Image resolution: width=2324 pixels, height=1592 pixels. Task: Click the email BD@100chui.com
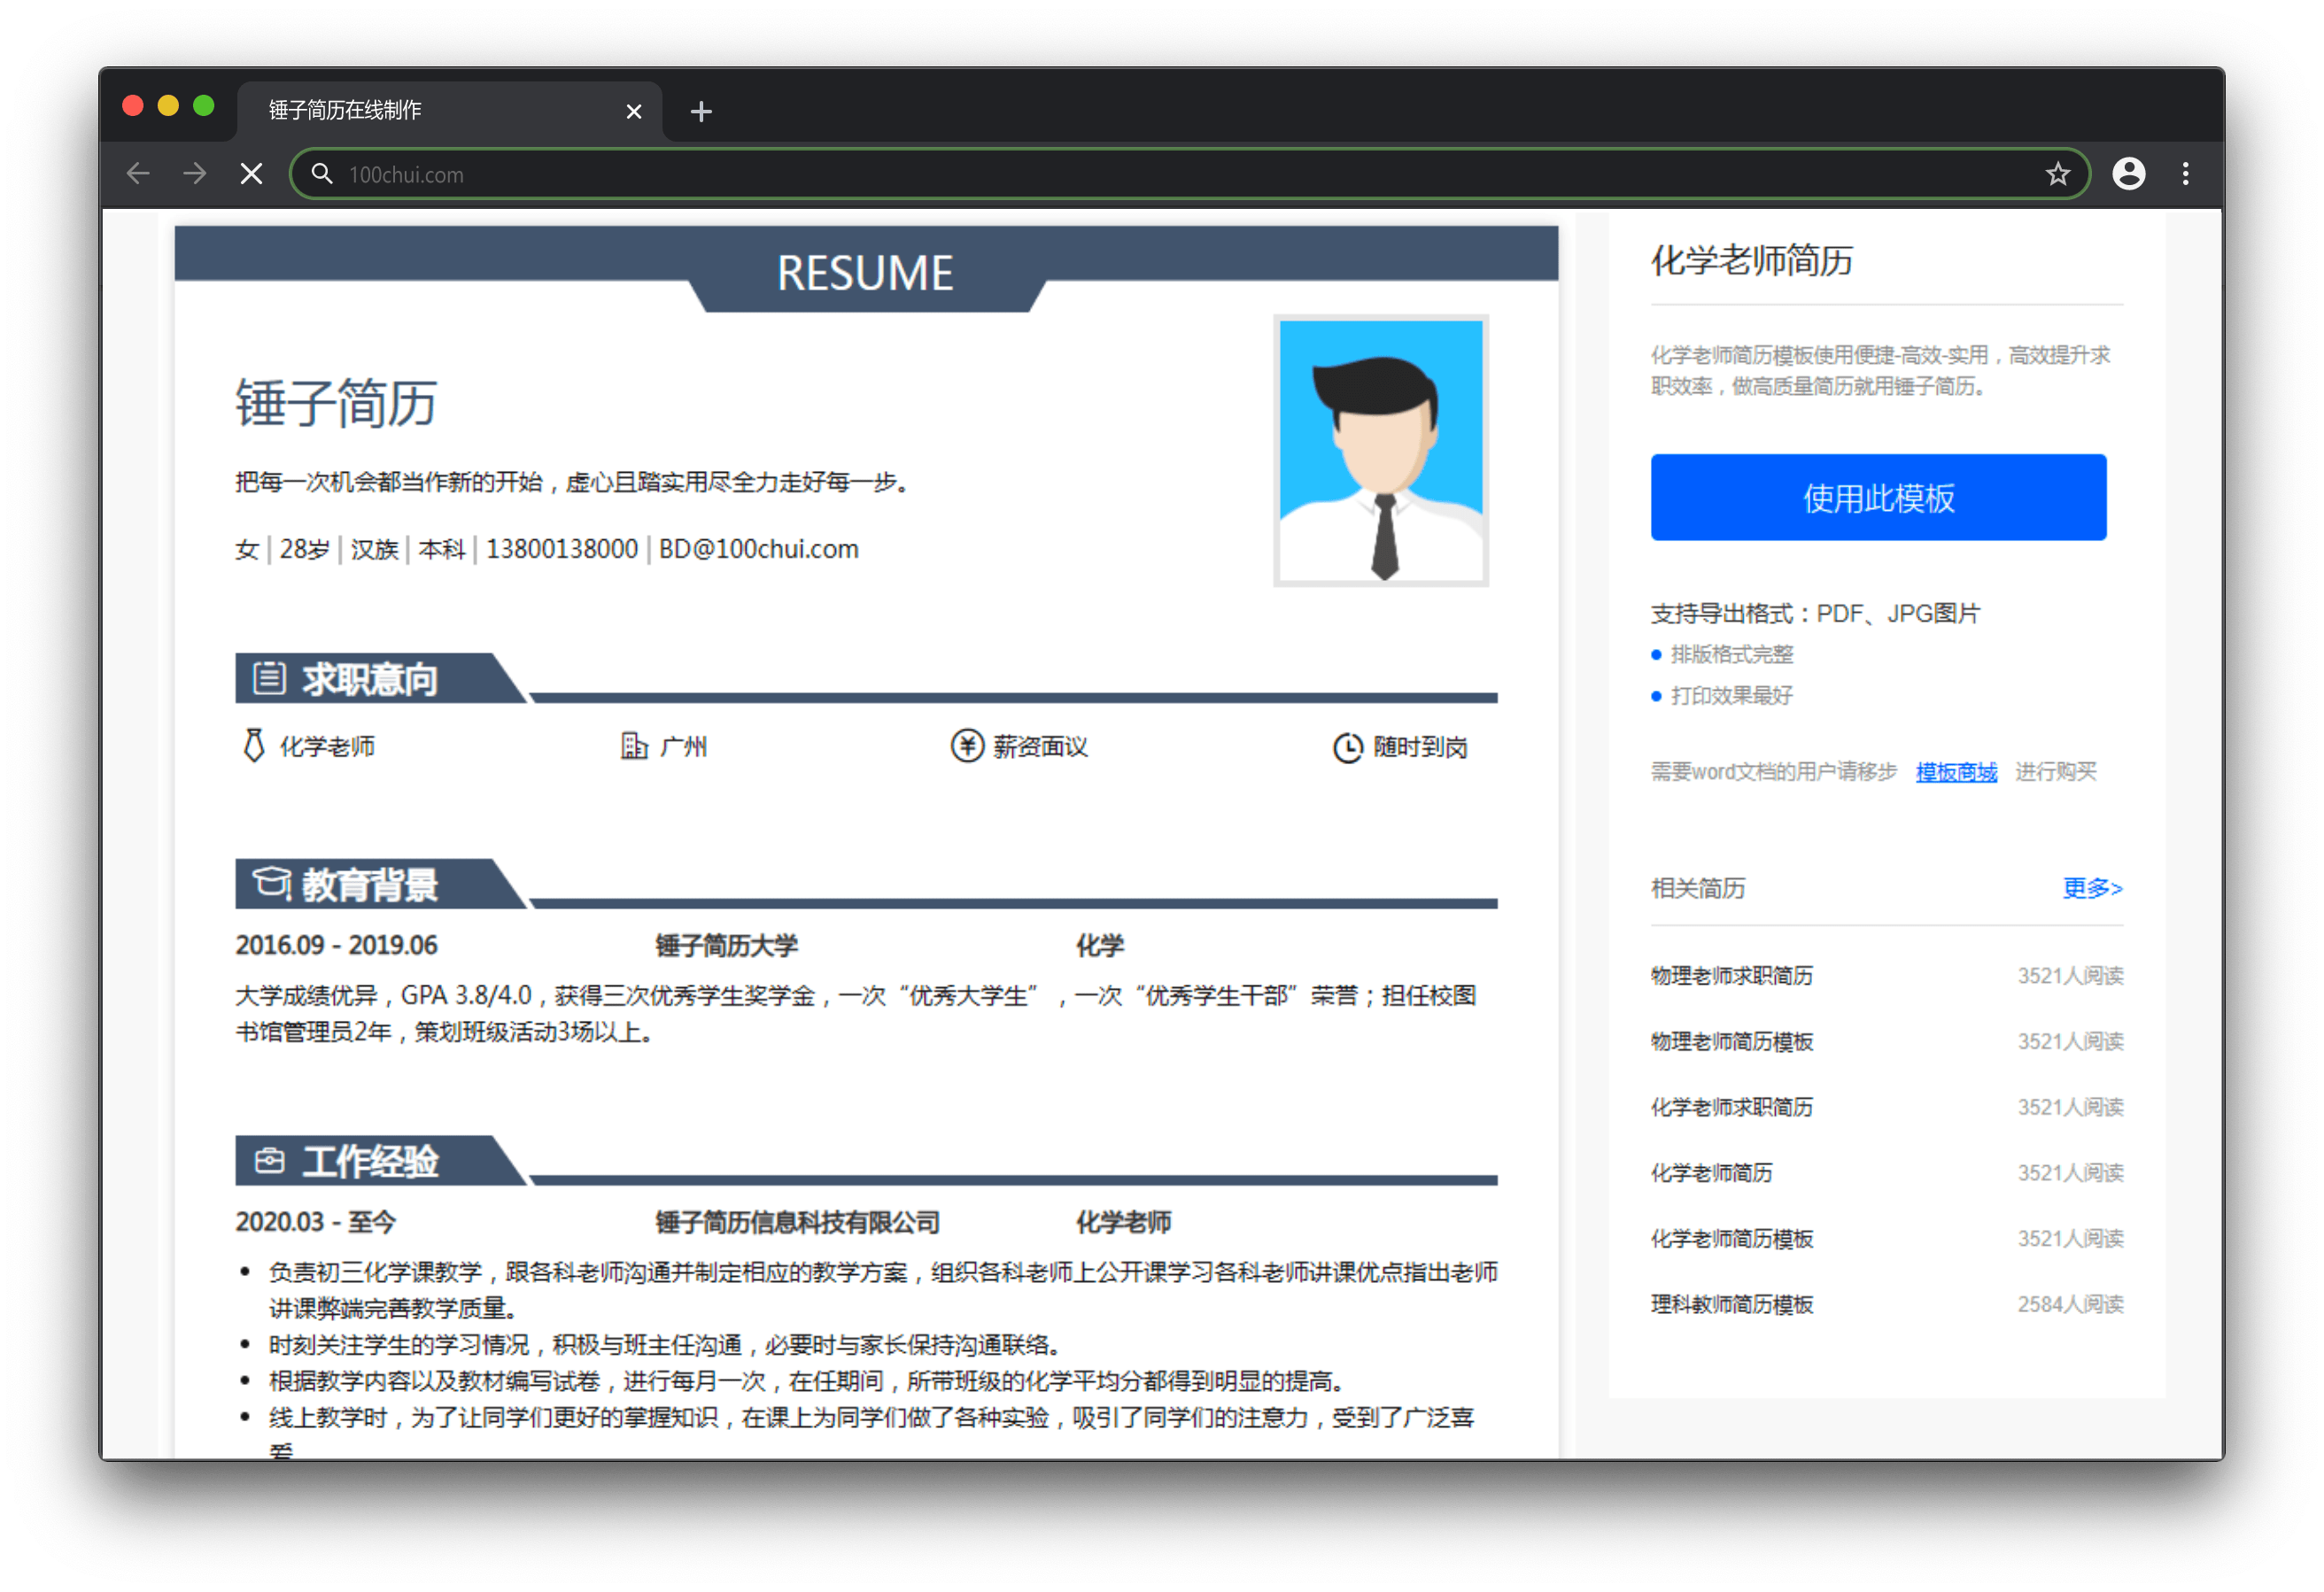758,549
